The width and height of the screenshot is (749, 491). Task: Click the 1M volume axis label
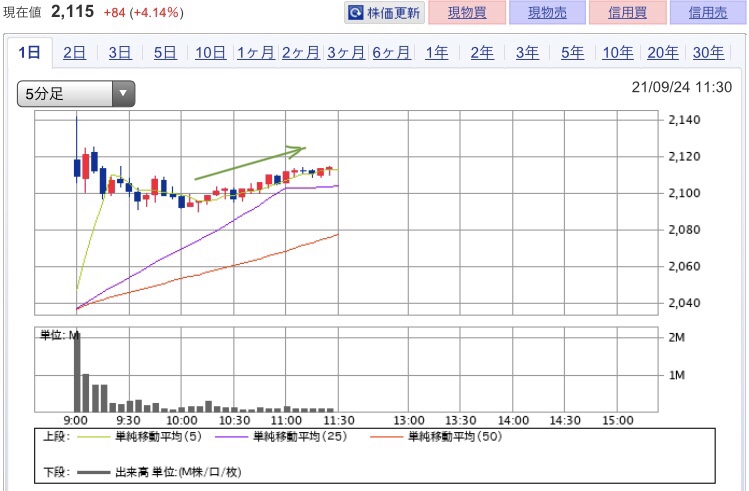point(677,375)
